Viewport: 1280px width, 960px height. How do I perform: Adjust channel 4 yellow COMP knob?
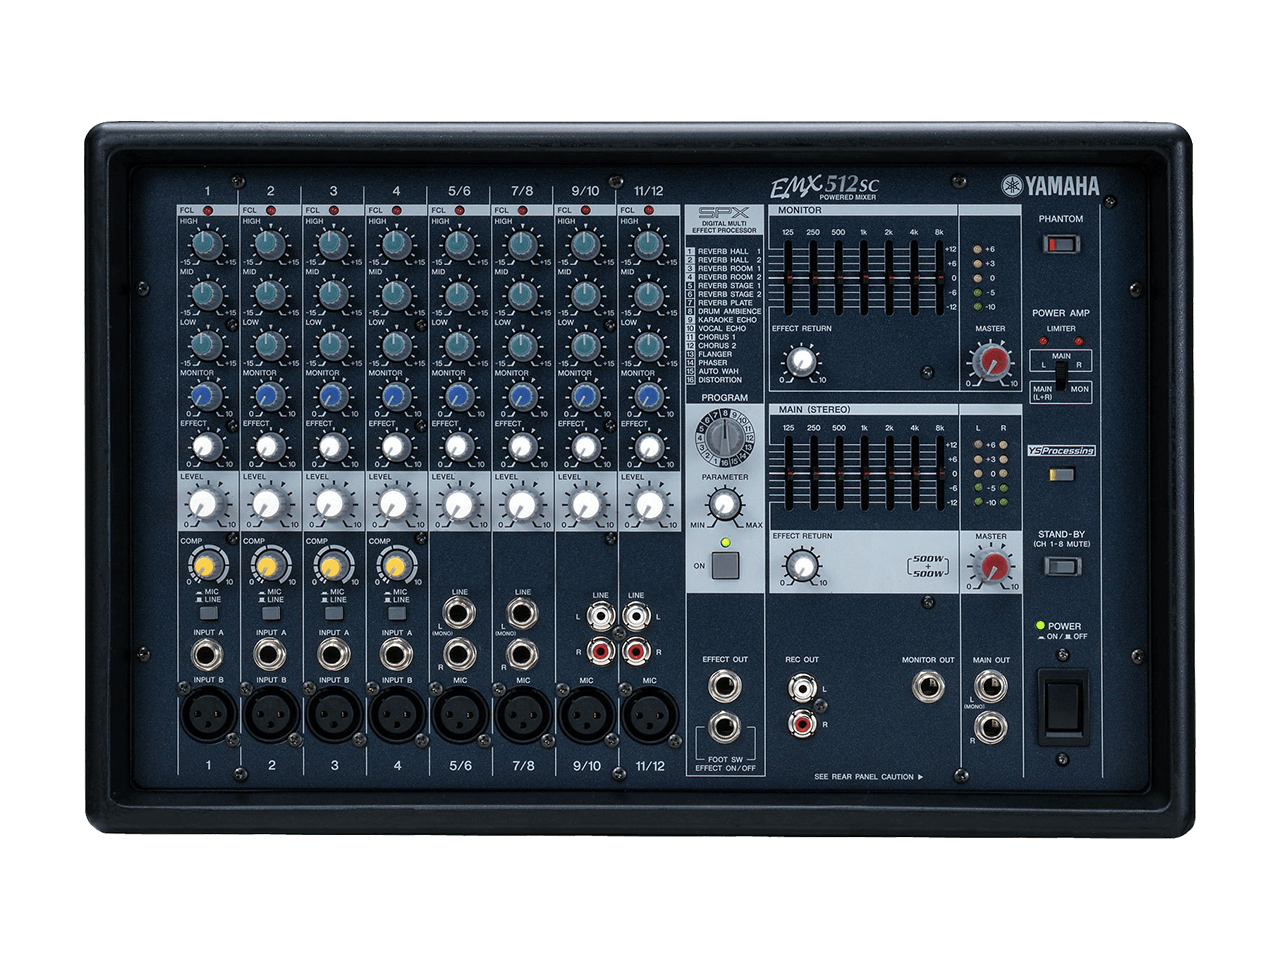tap(395, 566)
